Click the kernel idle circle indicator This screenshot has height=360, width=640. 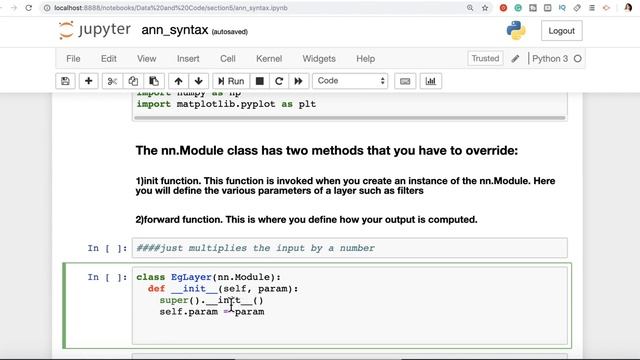tap(577, 59)
